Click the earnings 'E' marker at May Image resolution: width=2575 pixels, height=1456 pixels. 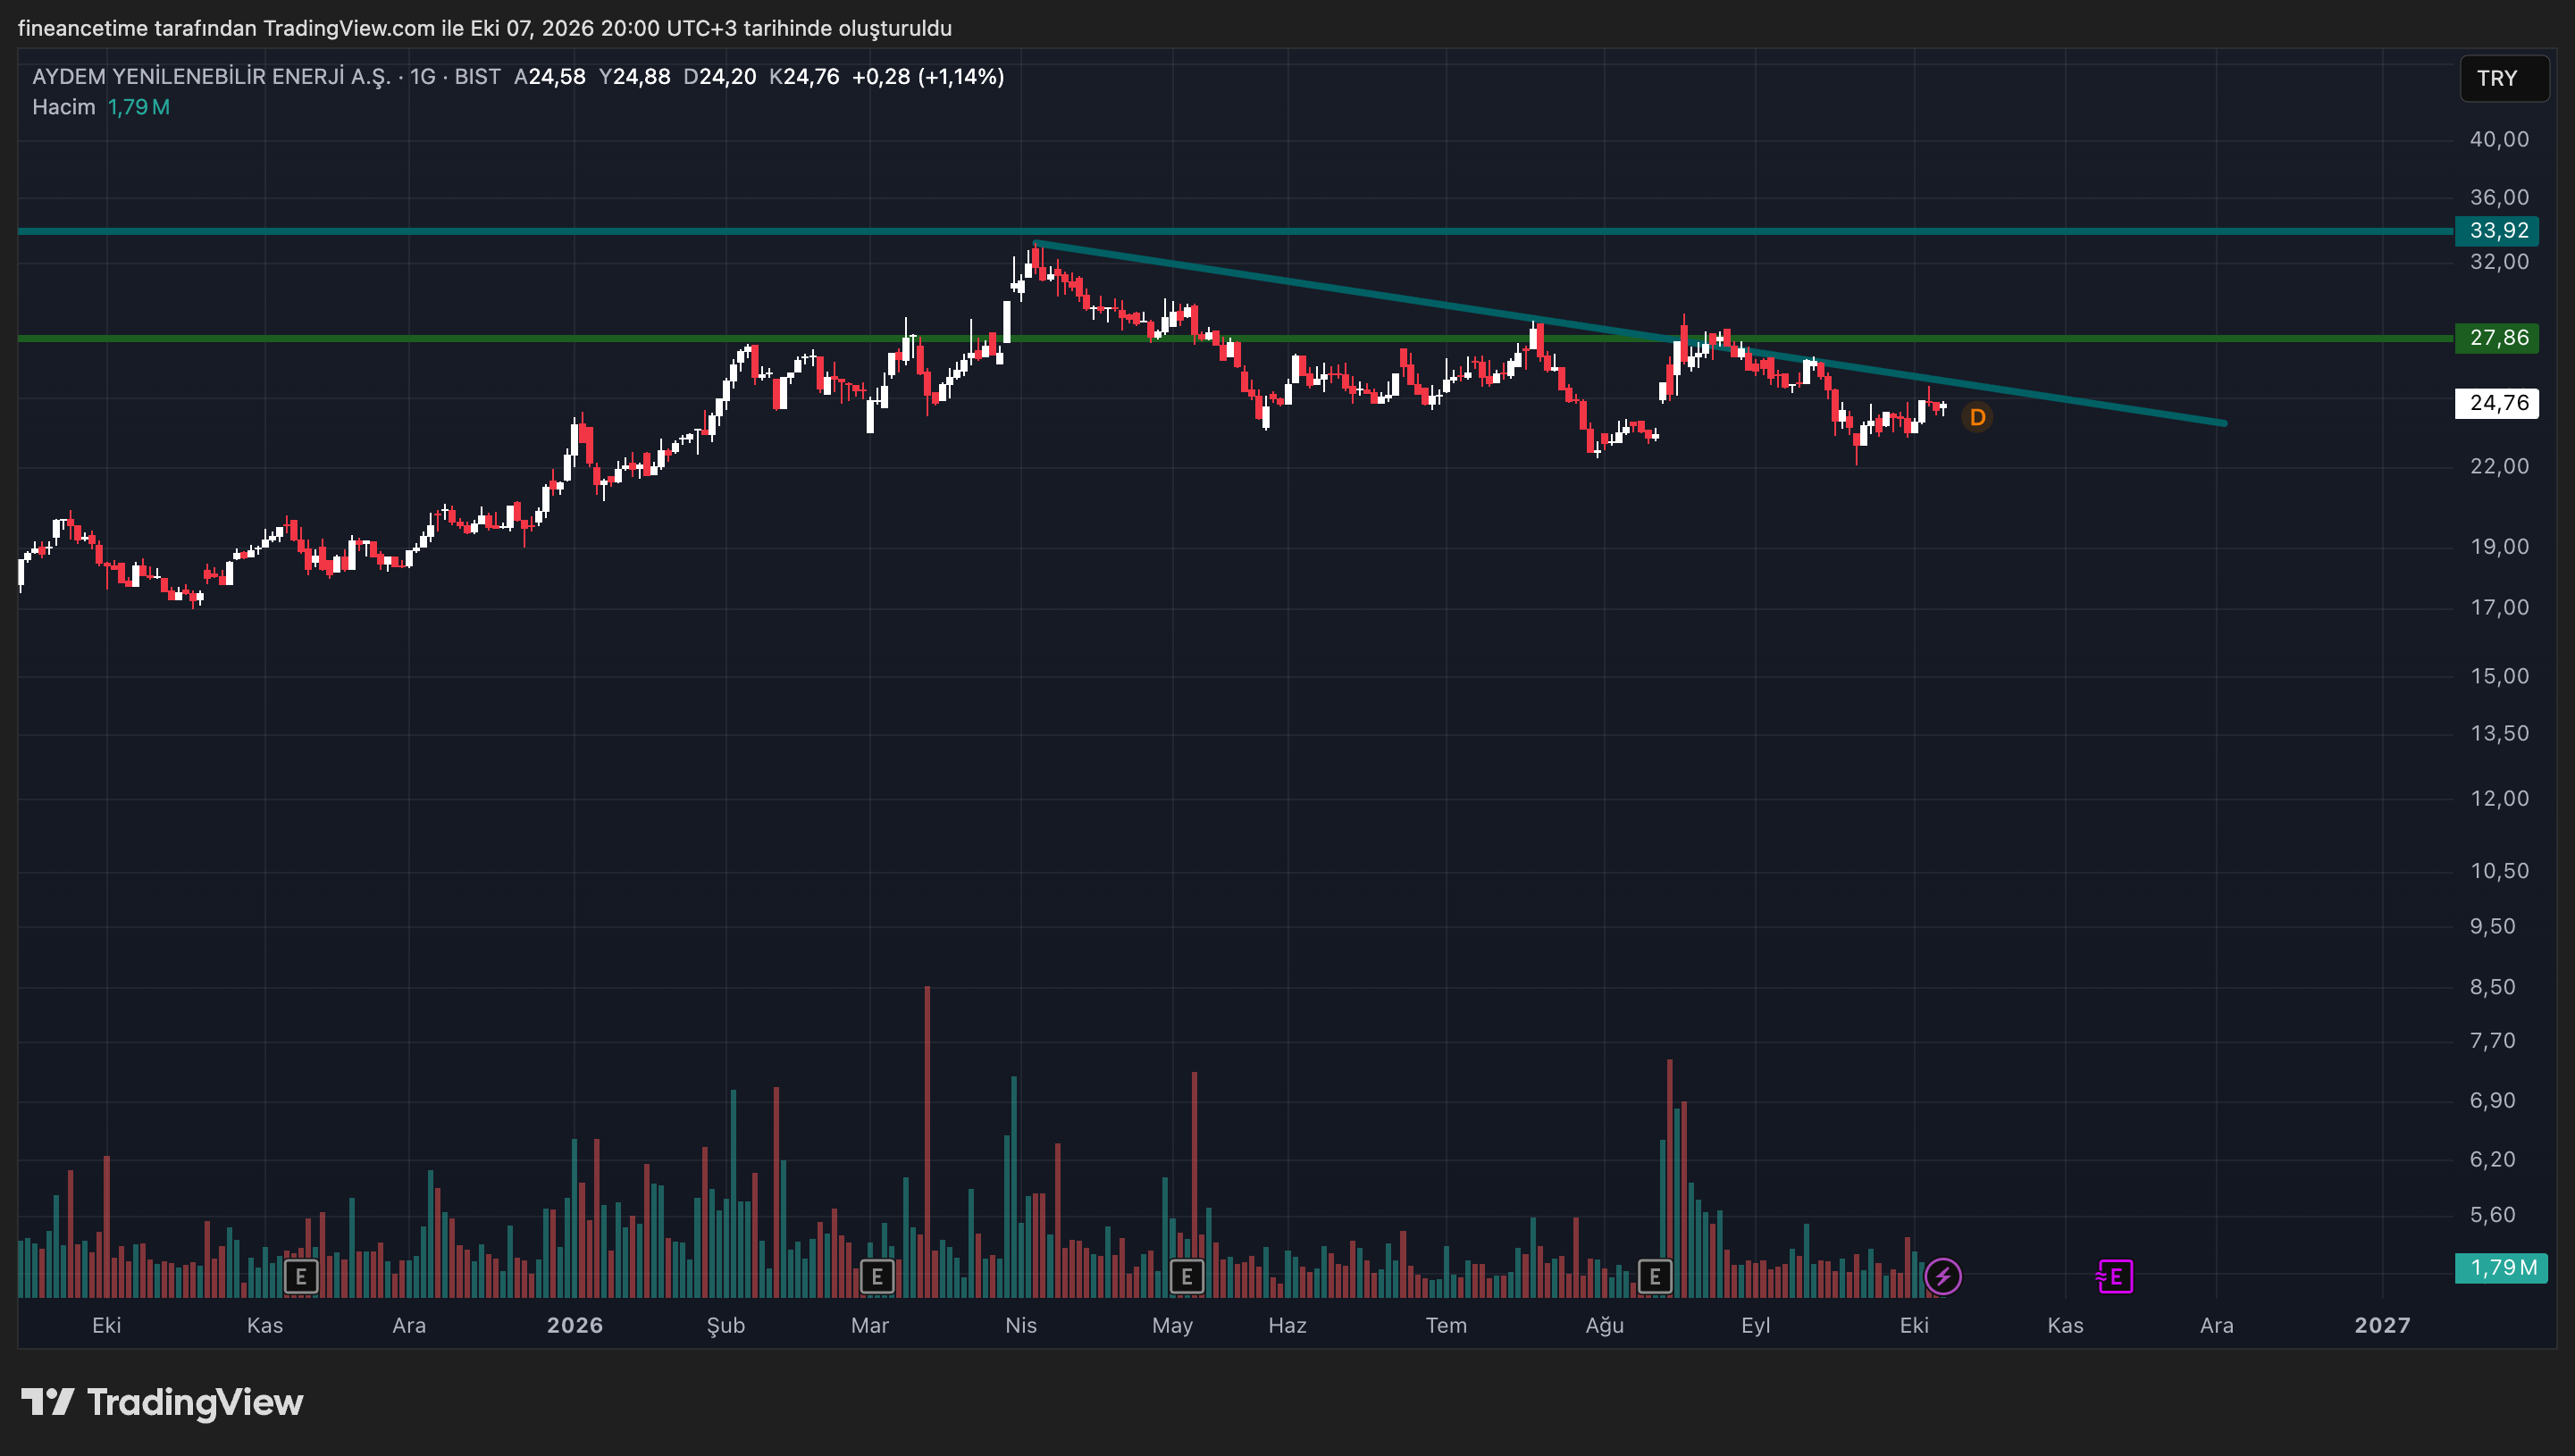coord(1187,1277)
